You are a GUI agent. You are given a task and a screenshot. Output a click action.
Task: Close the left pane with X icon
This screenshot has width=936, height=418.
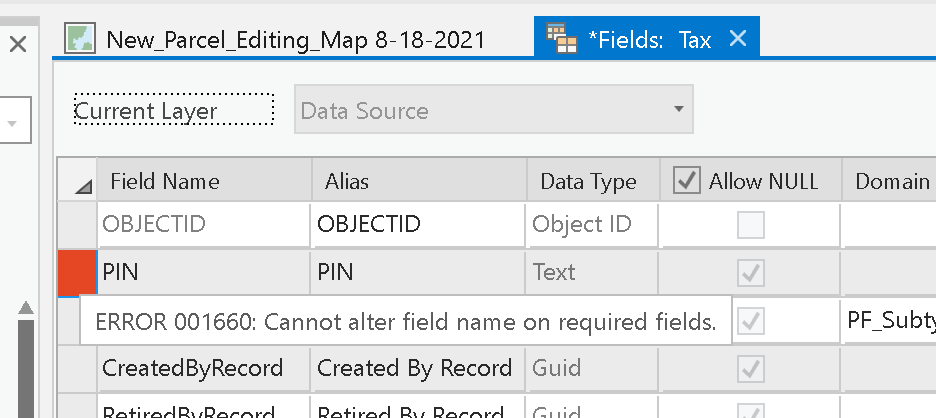tap(18, 44)
